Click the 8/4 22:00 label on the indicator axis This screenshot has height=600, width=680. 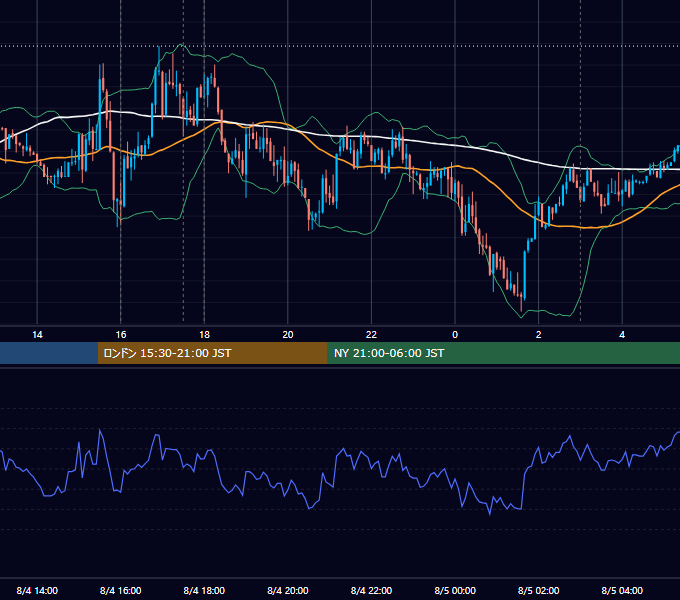click(x=372, y=591)
